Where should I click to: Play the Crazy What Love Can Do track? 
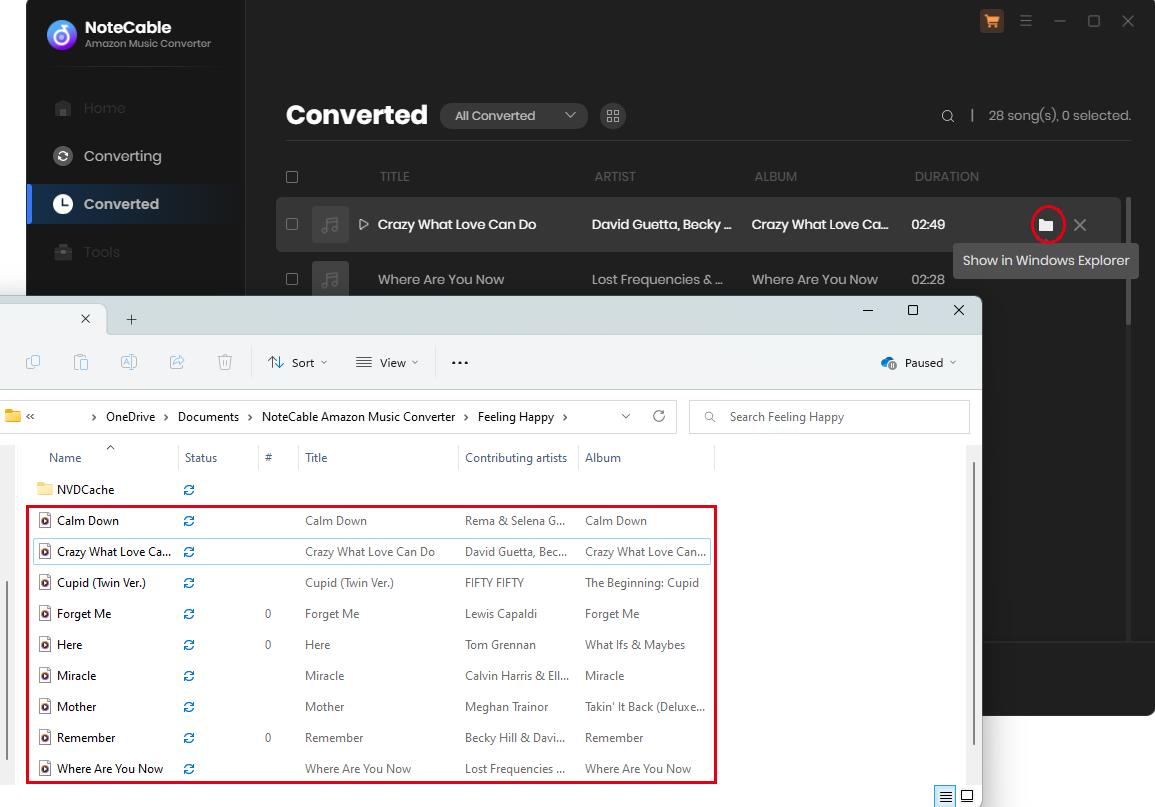tap(363, 224)
